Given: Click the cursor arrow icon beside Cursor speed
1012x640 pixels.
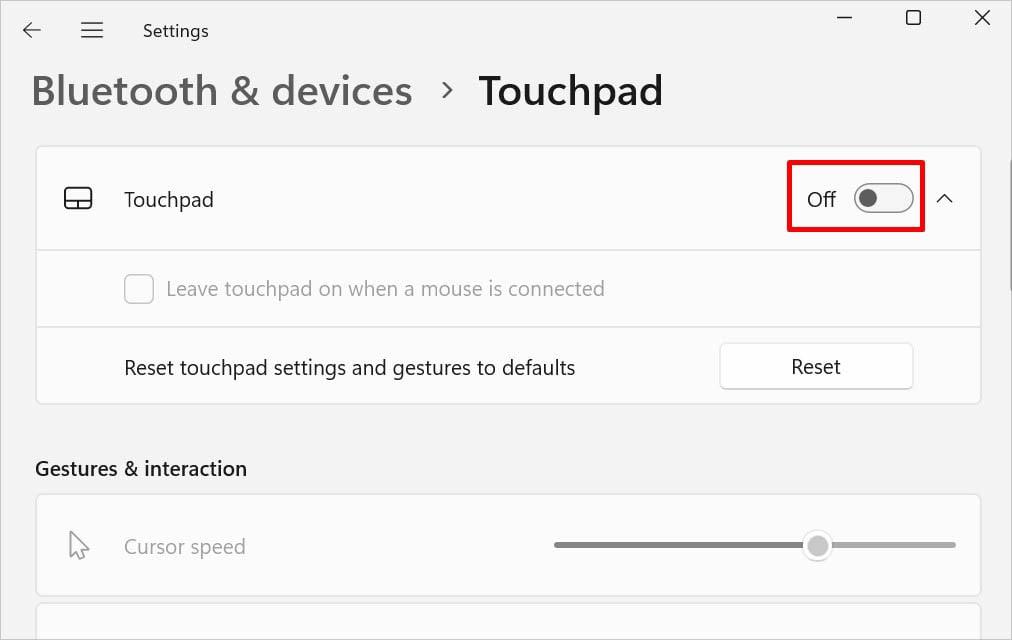Looking at the screenshot, I should [78, 546].
